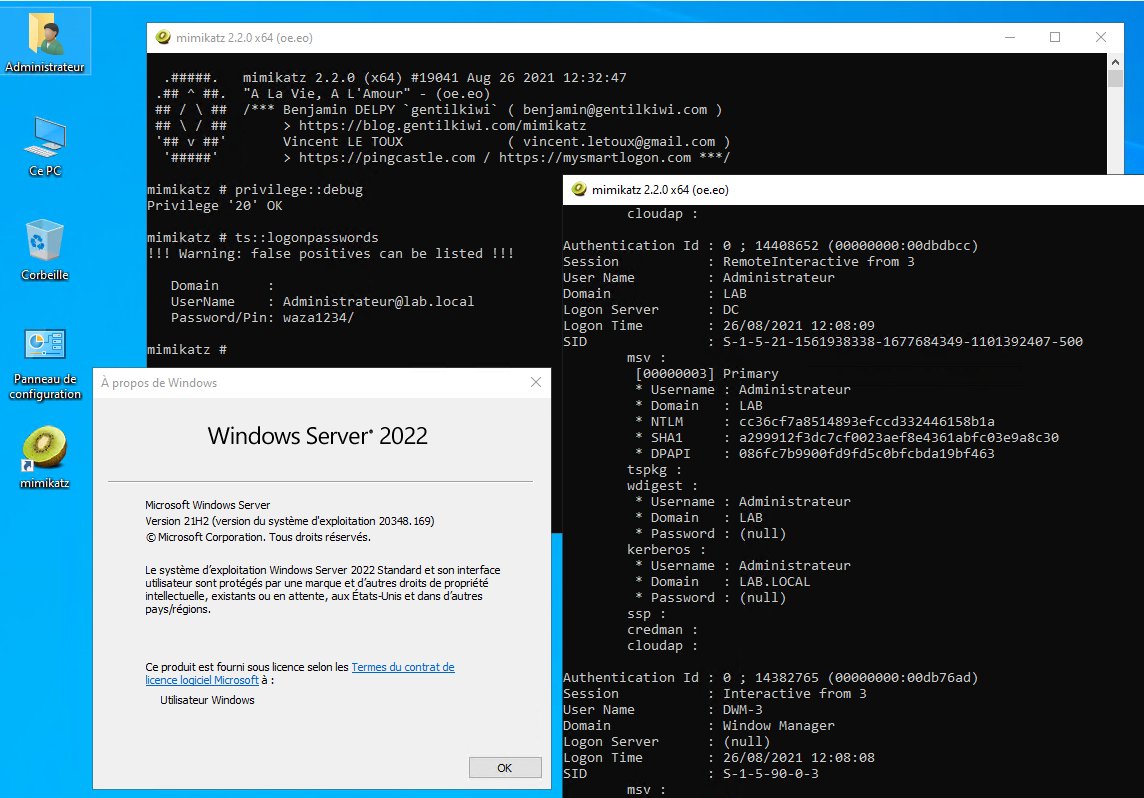Click the blog.gentilkiwi.com/mimikatz URL text
This screenshot has height=798, width=1144.
coord(442,125)
